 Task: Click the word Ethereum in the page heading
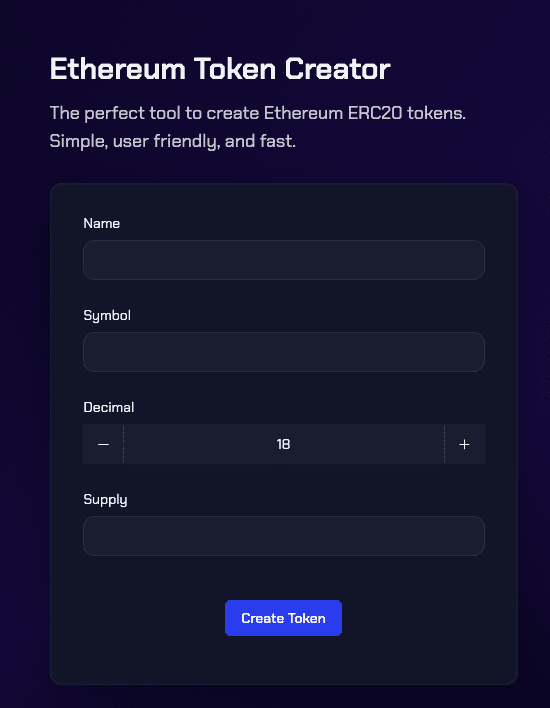[x=118, y=69]
